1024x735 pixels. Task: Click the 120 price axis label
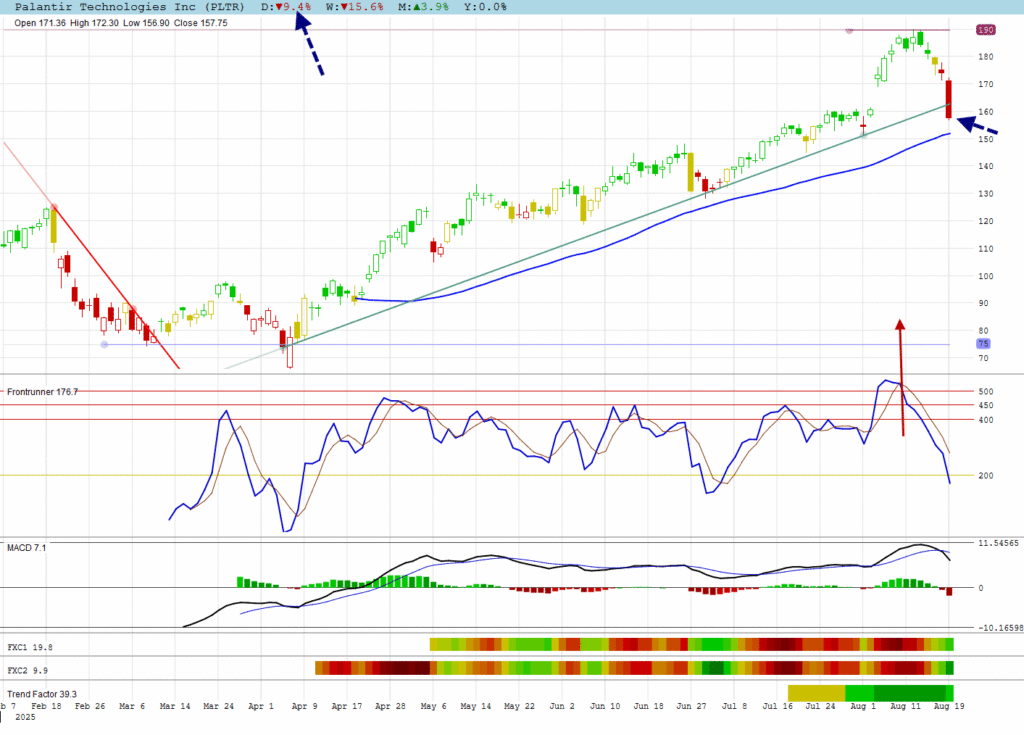pyautogui.click(x=985, y=221)
